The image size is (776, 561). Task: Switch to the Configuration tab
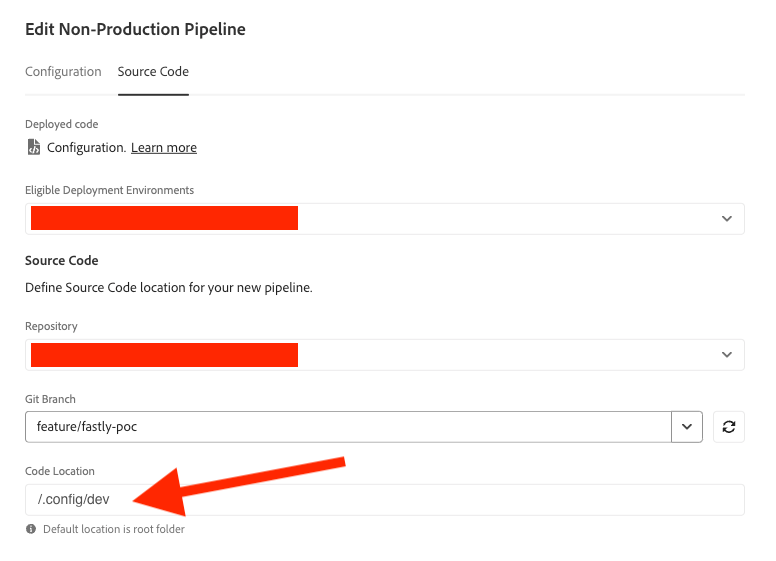point(63,72)
